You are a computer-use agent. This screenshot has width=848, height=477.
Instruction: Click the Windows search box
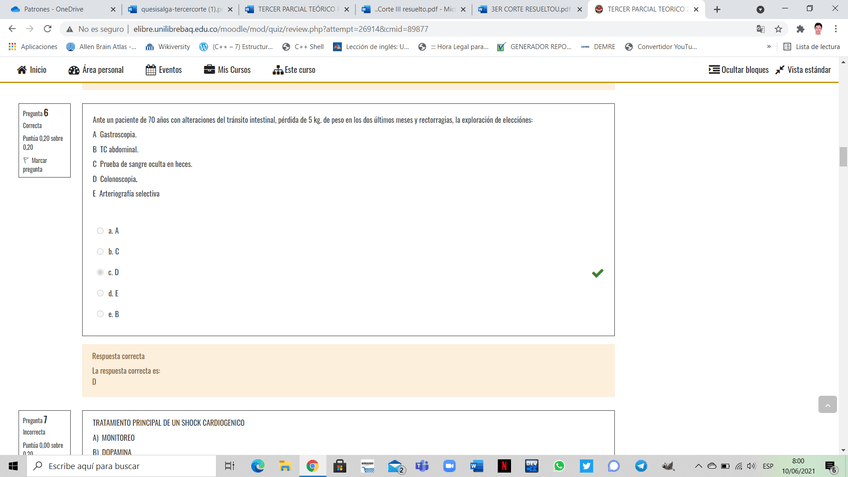pos(122,466)
